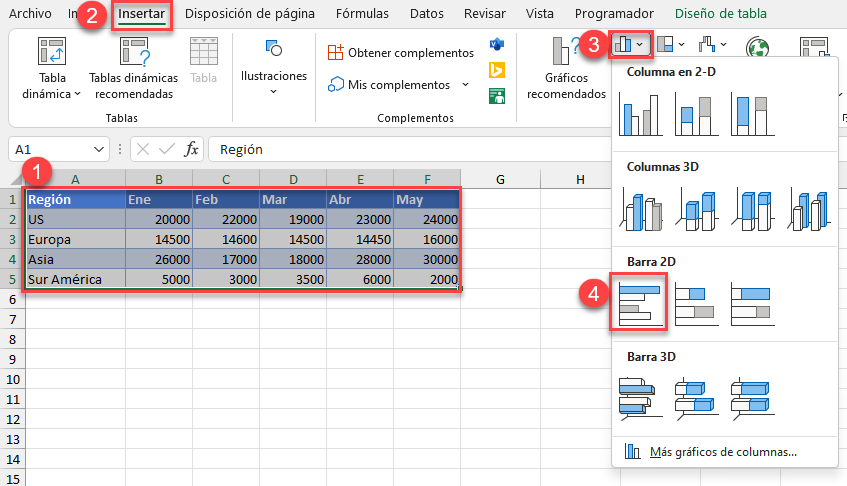Open the Programador tab

click(x=614, y=14)
